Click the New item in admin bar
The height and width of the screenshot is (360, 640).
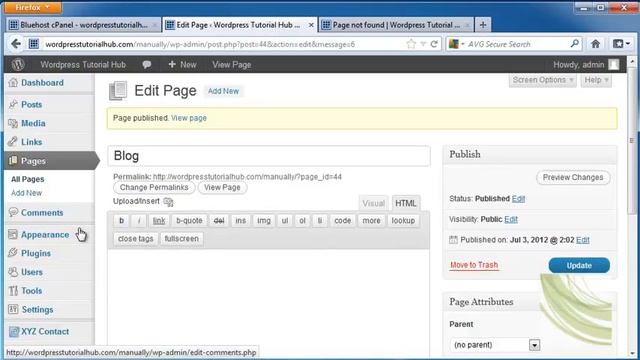click(x=182, y=64)
